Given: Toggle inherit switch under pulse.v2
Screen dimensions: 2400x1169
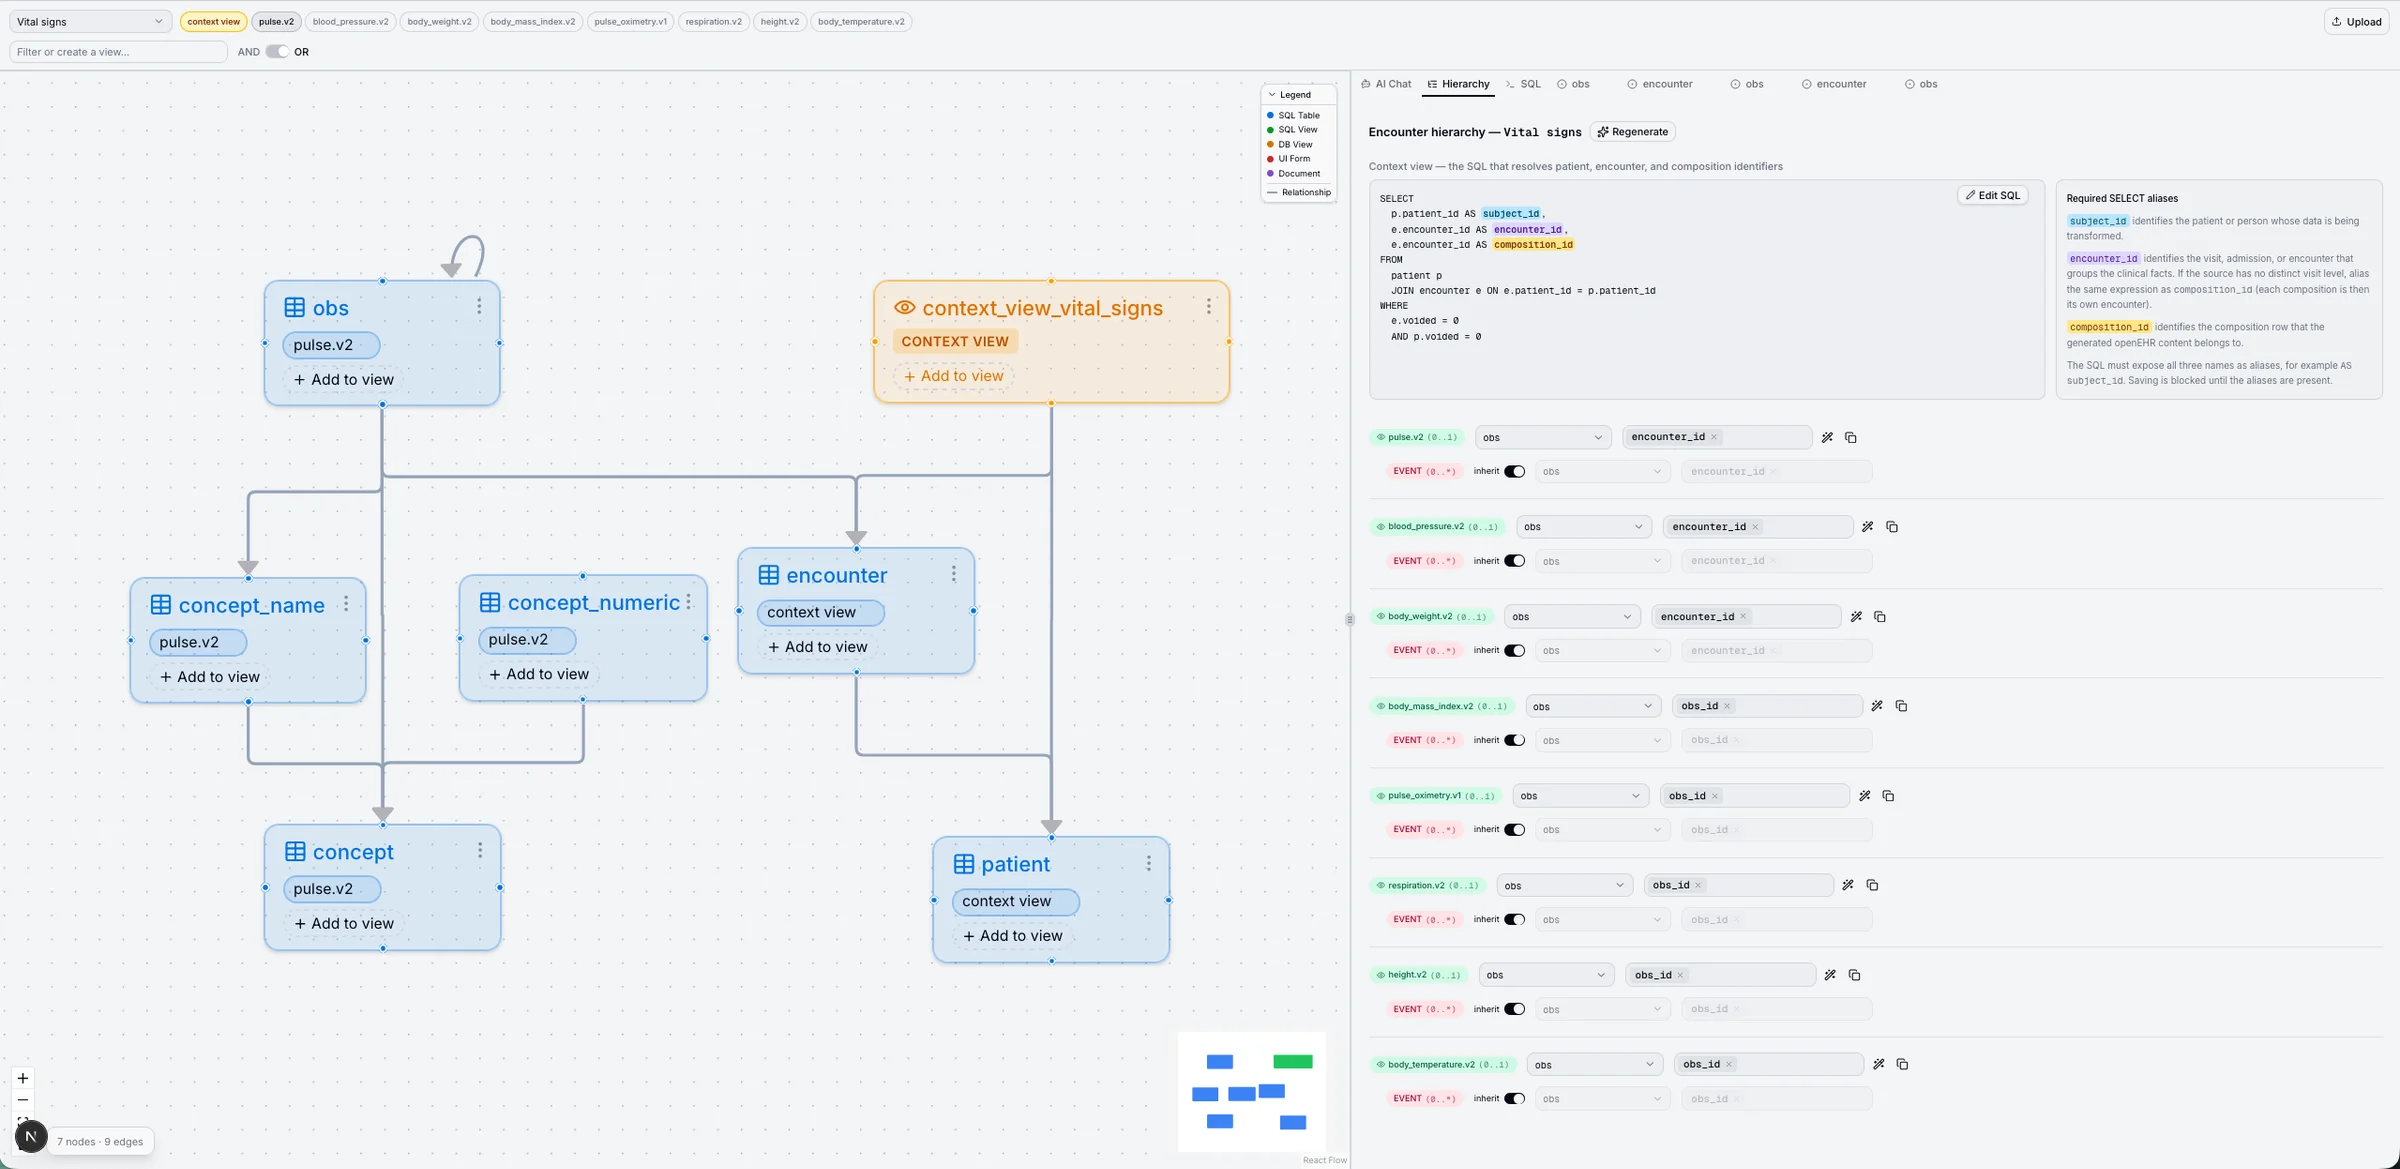Looking at the screenshot, I should click(1515, 471).
